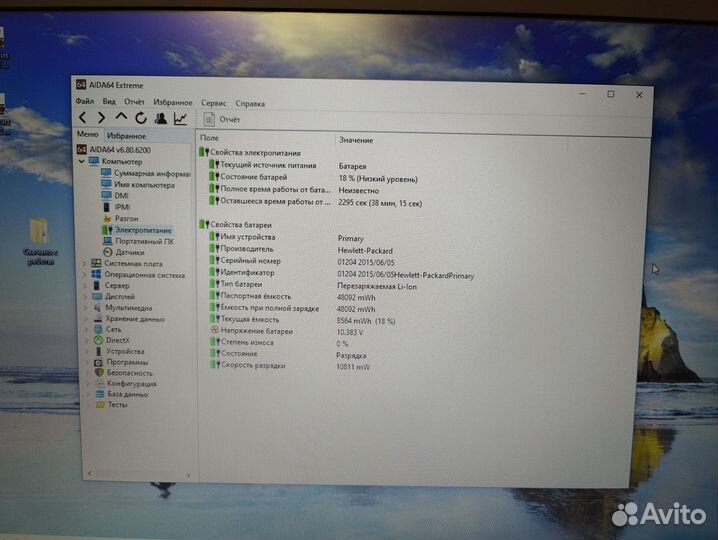Expand the Мультимедиа node
718x540 pixels.
tap(86, 308)
